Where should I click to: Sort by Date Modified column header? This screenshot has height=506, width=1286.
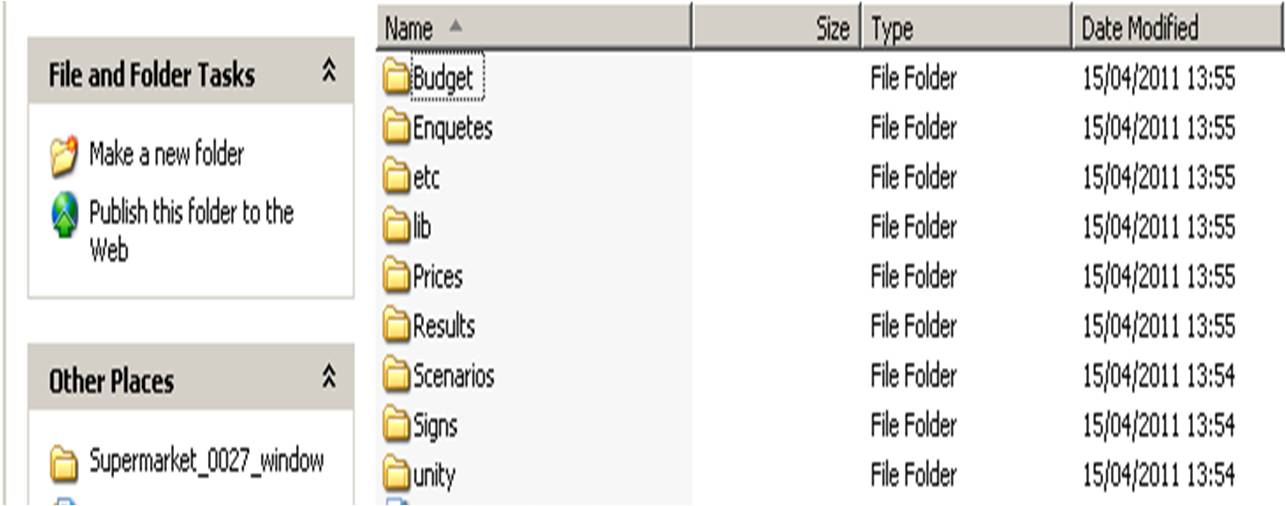pos(1179,28)
